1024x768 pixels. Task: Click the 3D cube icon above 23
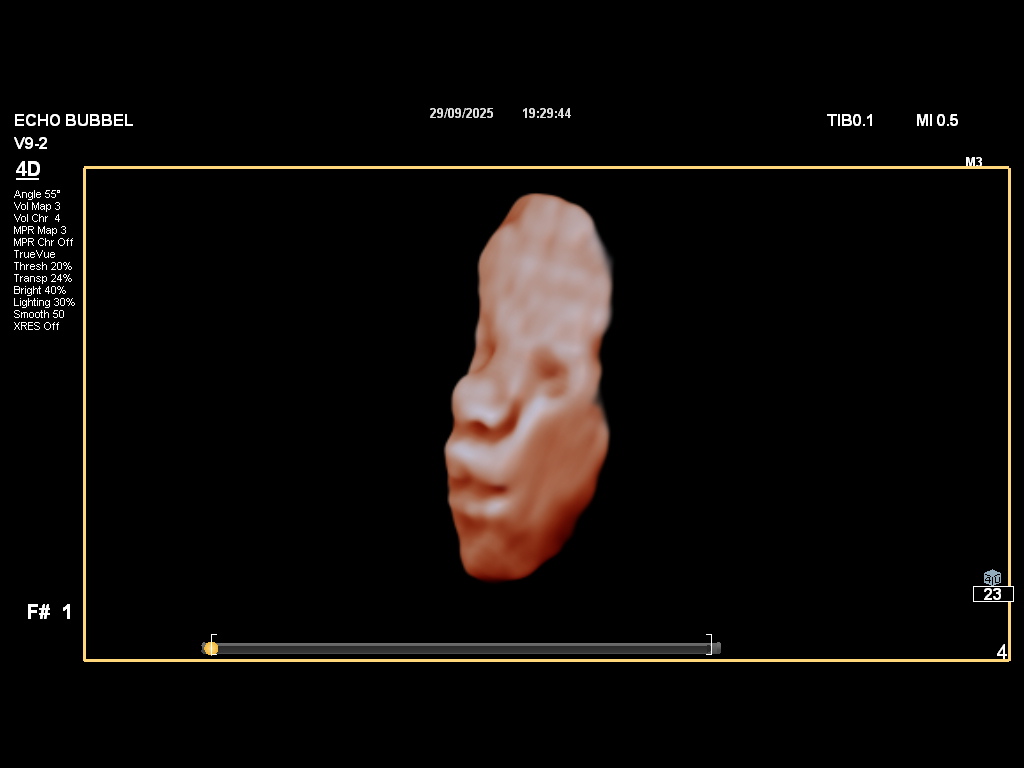tap(992, 578)
